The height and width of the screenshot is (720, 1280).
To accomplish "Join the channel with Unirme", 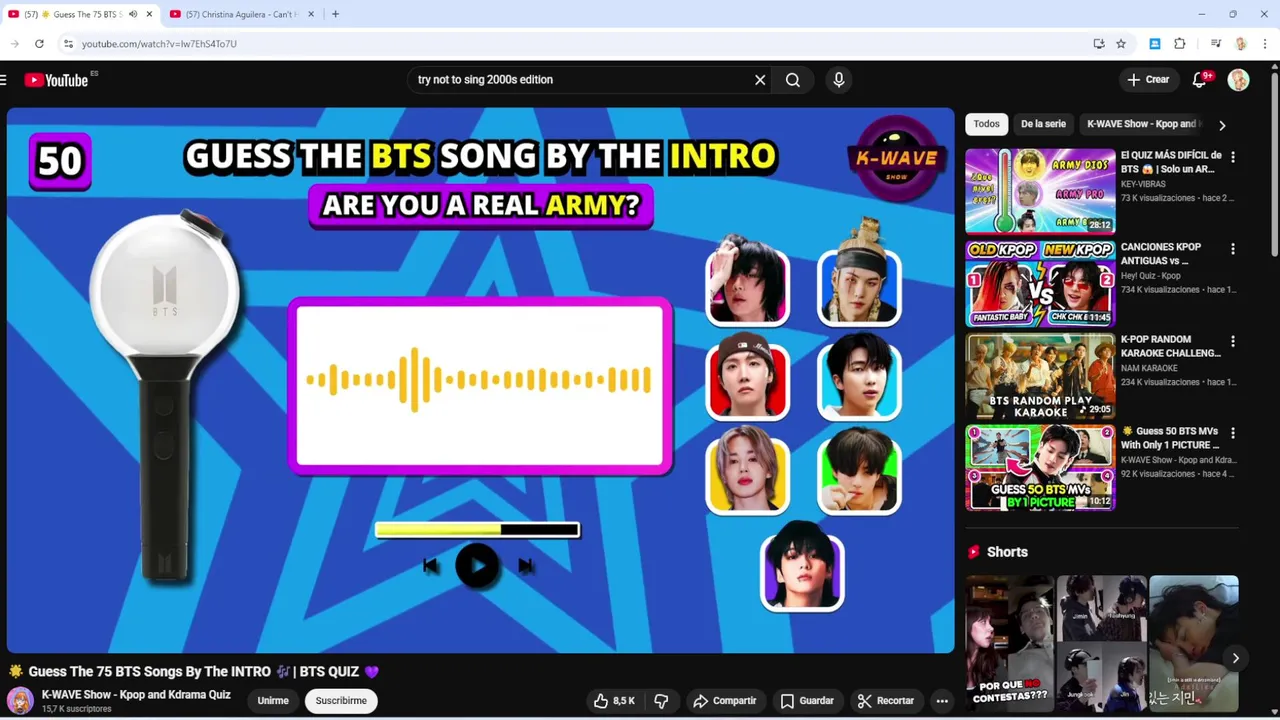I will tap(273, 701).
